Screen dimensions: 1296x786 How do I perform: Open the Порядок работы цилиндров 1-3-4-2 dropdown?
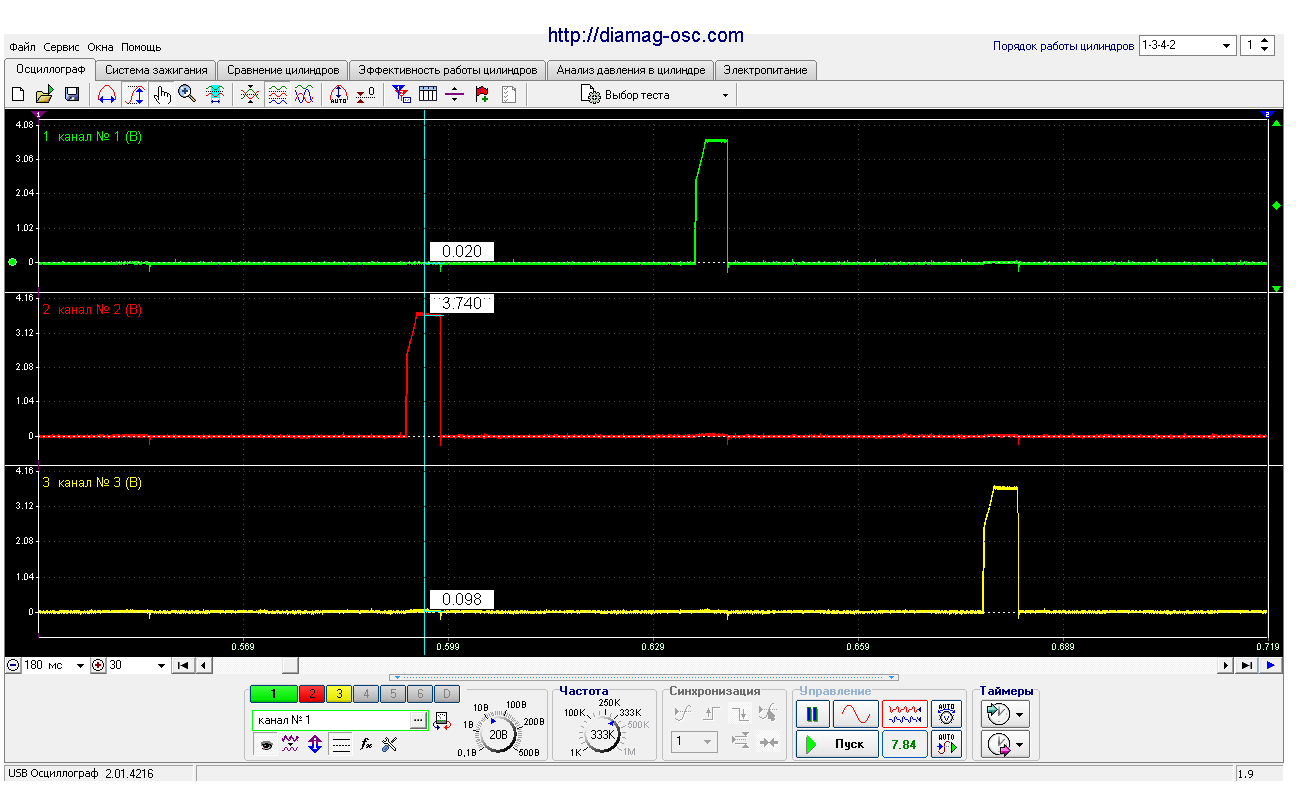pyautogui.click(x=1227, y=46)
